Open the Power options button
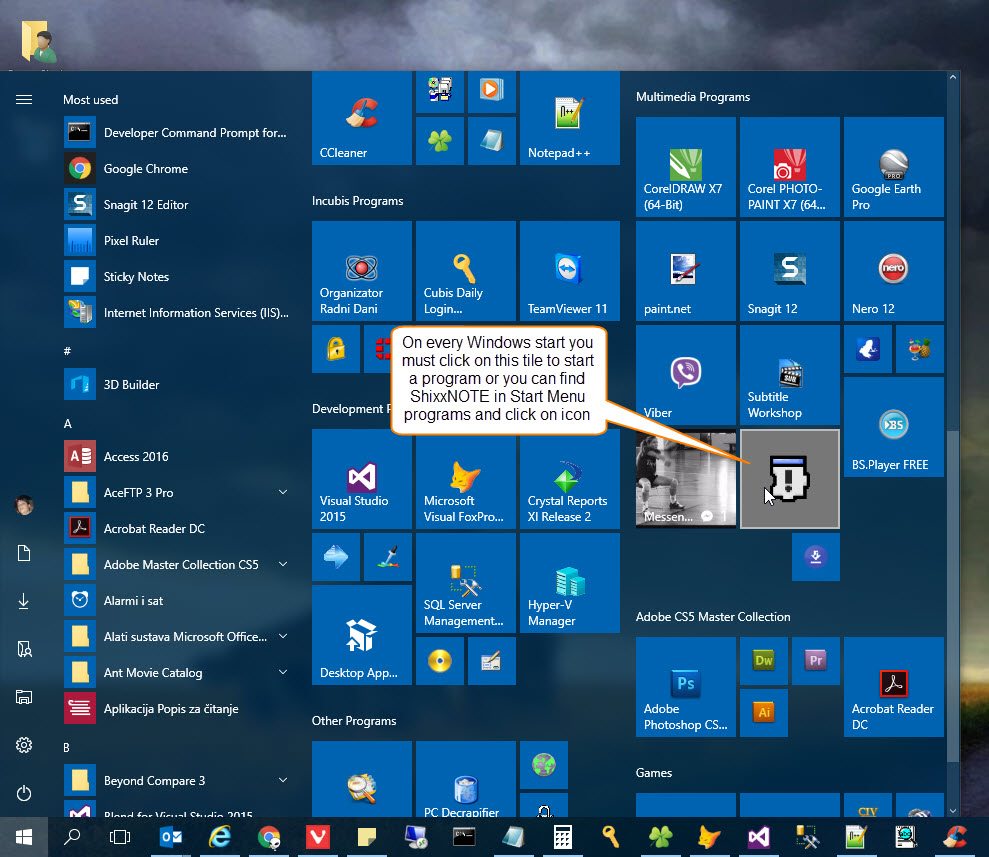 pos(24,793)
